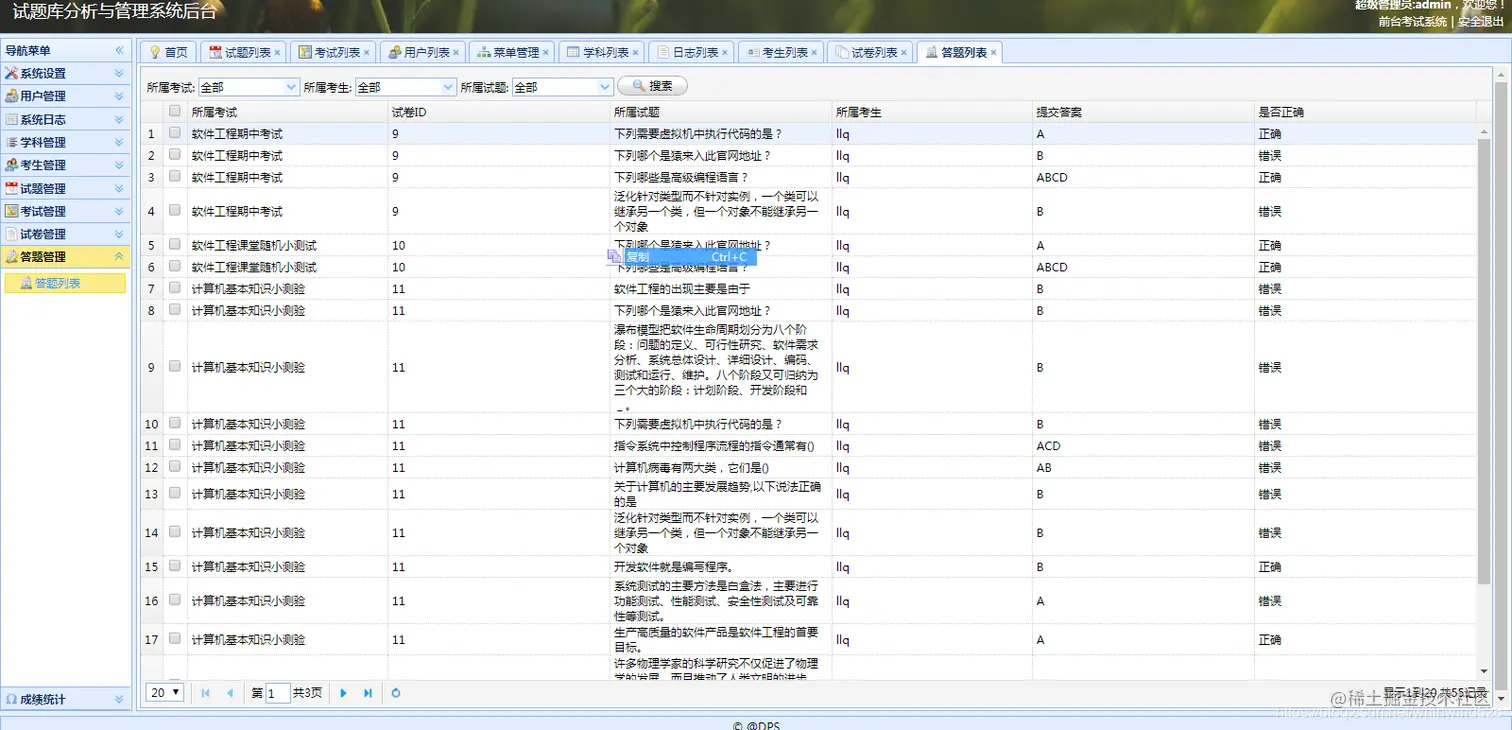Go to the first page of results
Viewport: 1512px width, 730px height.
pos(206,693)
